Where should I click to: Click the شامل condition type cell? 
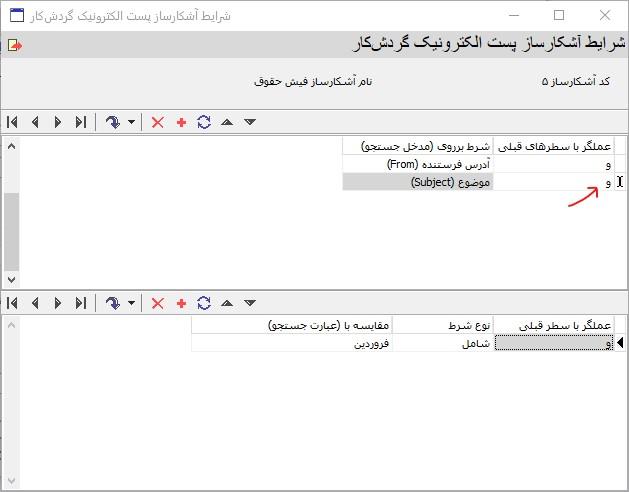(x=442, y=343)
